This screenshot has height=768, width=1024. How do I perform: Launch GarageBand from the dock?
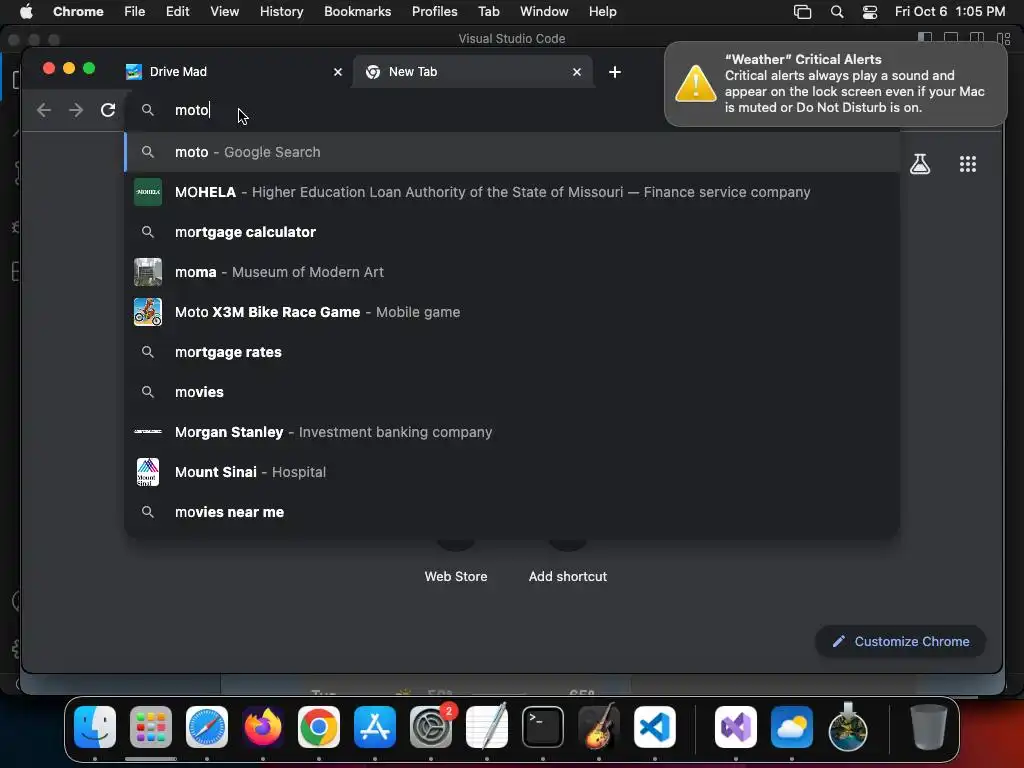pyautogui.click(x=599, y=727)
